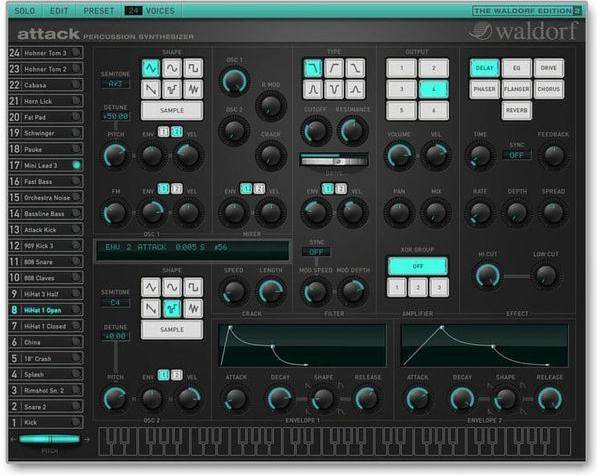Select the FLANGER effect button
The width and height of the screenshot is (597, 475).
click(517, 89)
